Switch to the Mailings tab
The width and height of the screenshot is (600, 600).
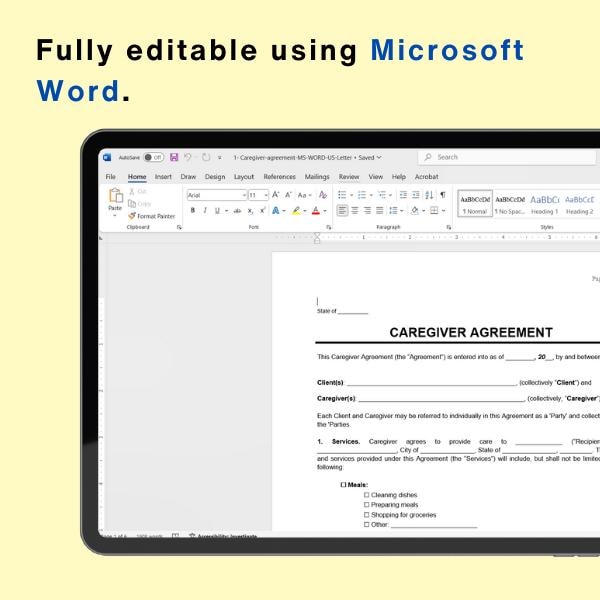click(x=317, y=177)
